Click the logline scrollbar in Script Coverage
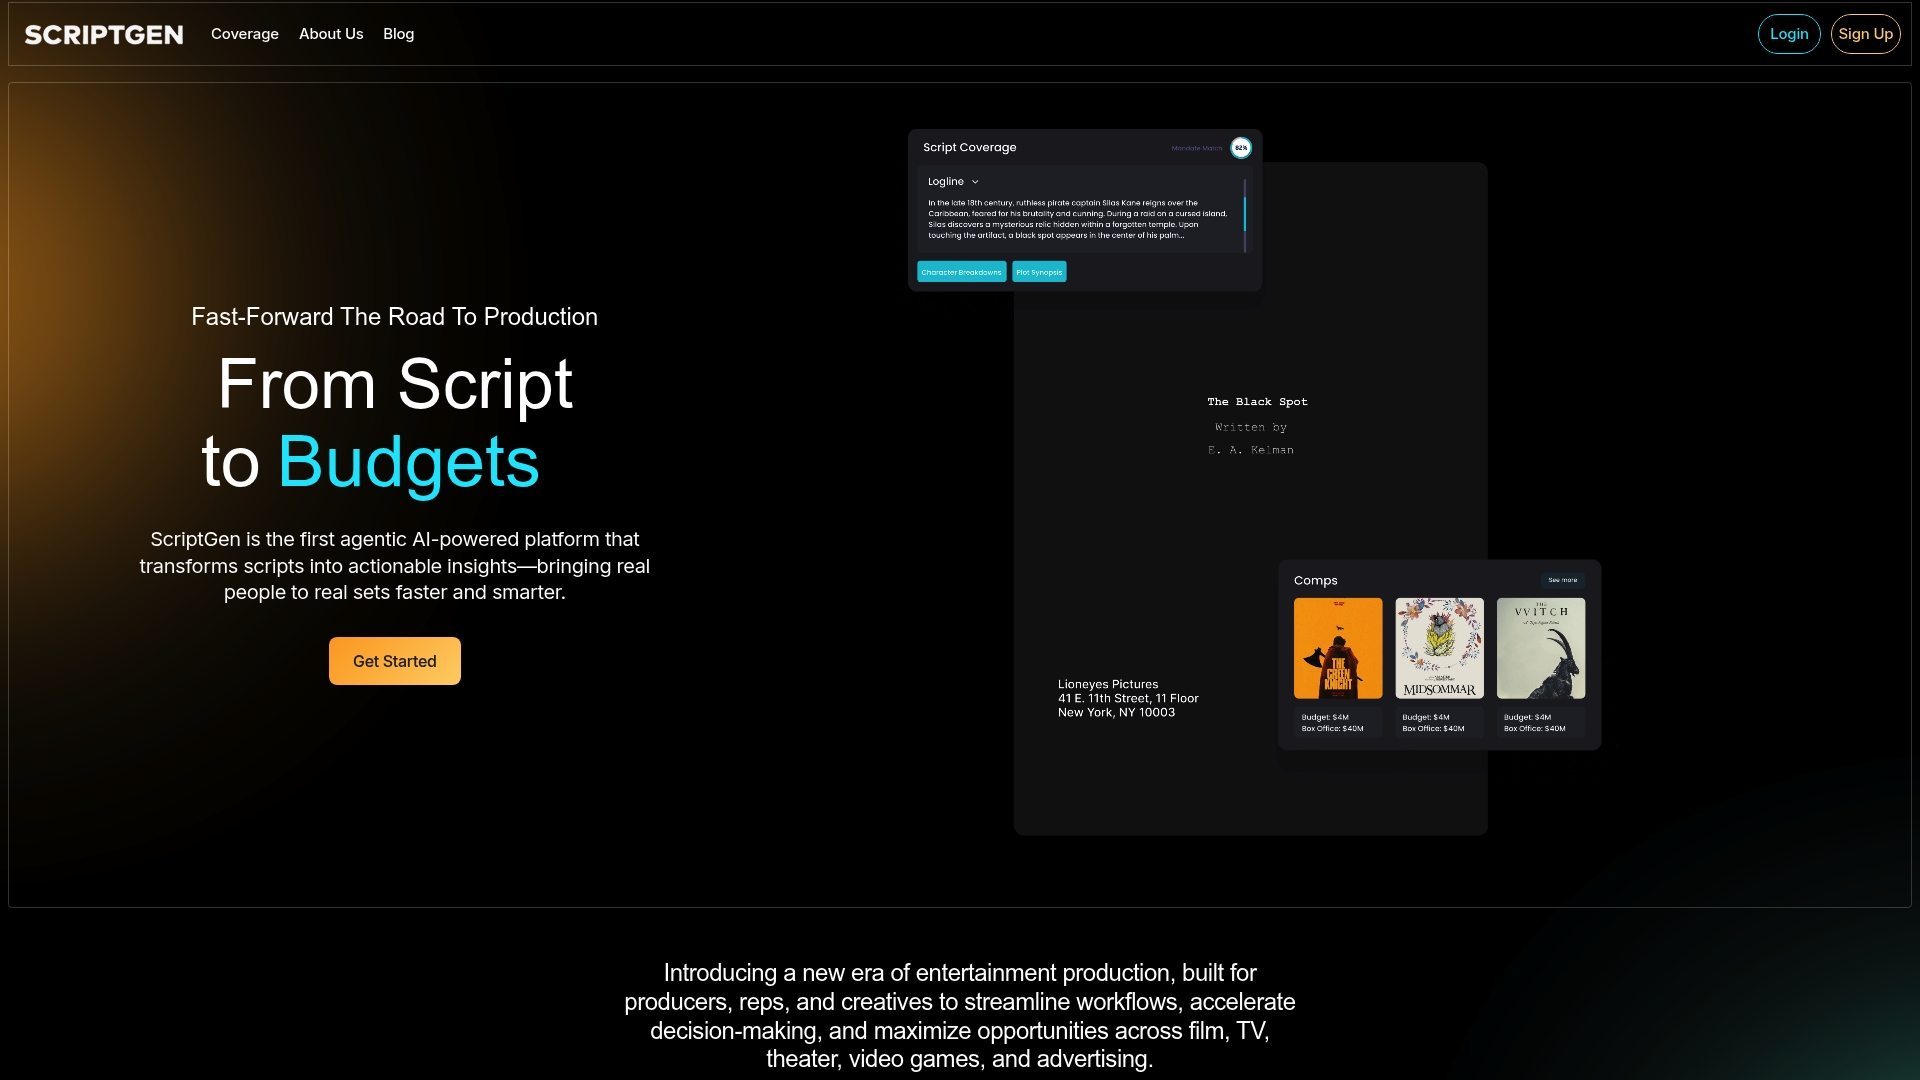1920x1080 pixels. 1245,216
